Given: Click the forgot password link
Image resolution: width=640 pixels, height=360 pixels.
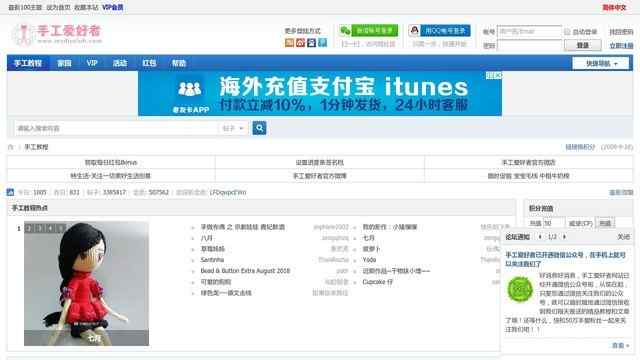Looking at the screenshot, I should [x=621, y=32].
